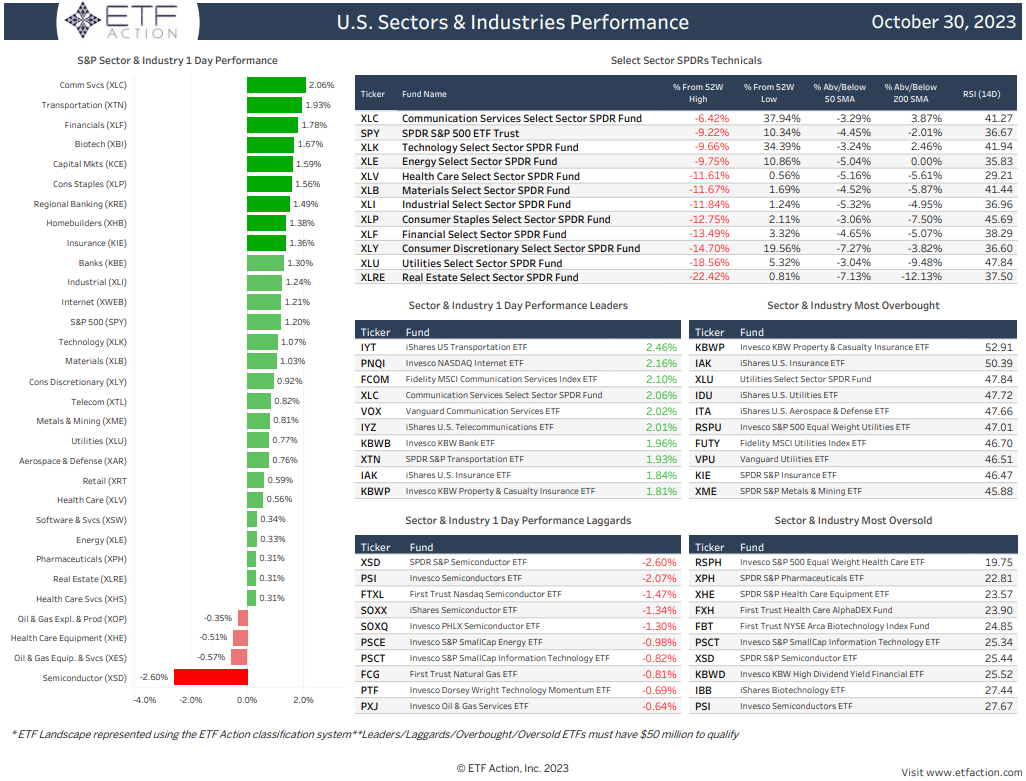Image resolution: width=1026 pixels, height=781 pixels.
Task: Select Fidelity MSCI Utilities Index ETF
Action: 803,443
